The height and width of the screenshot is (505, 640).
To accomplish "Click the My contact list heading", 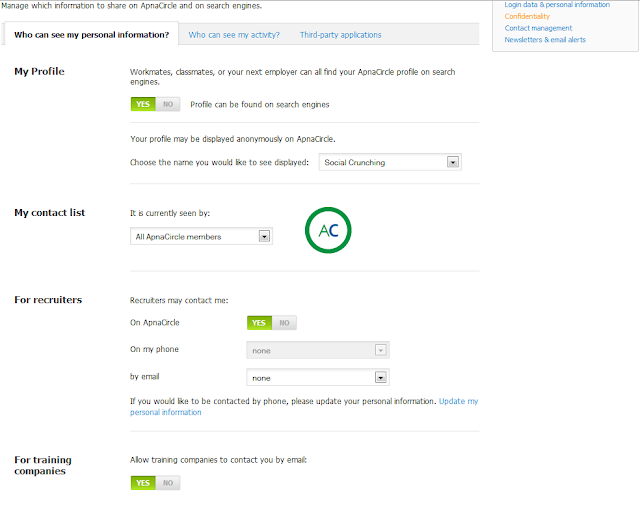I will point(49,213).
